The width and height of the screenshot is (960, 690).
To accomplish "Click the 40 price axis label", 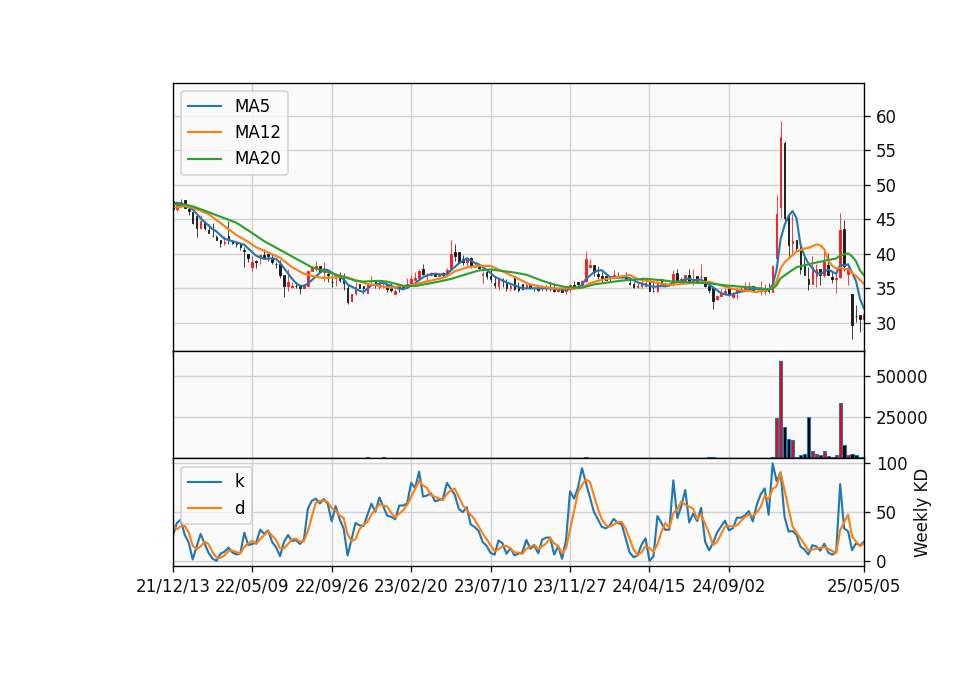I will (x=885, y=255).
